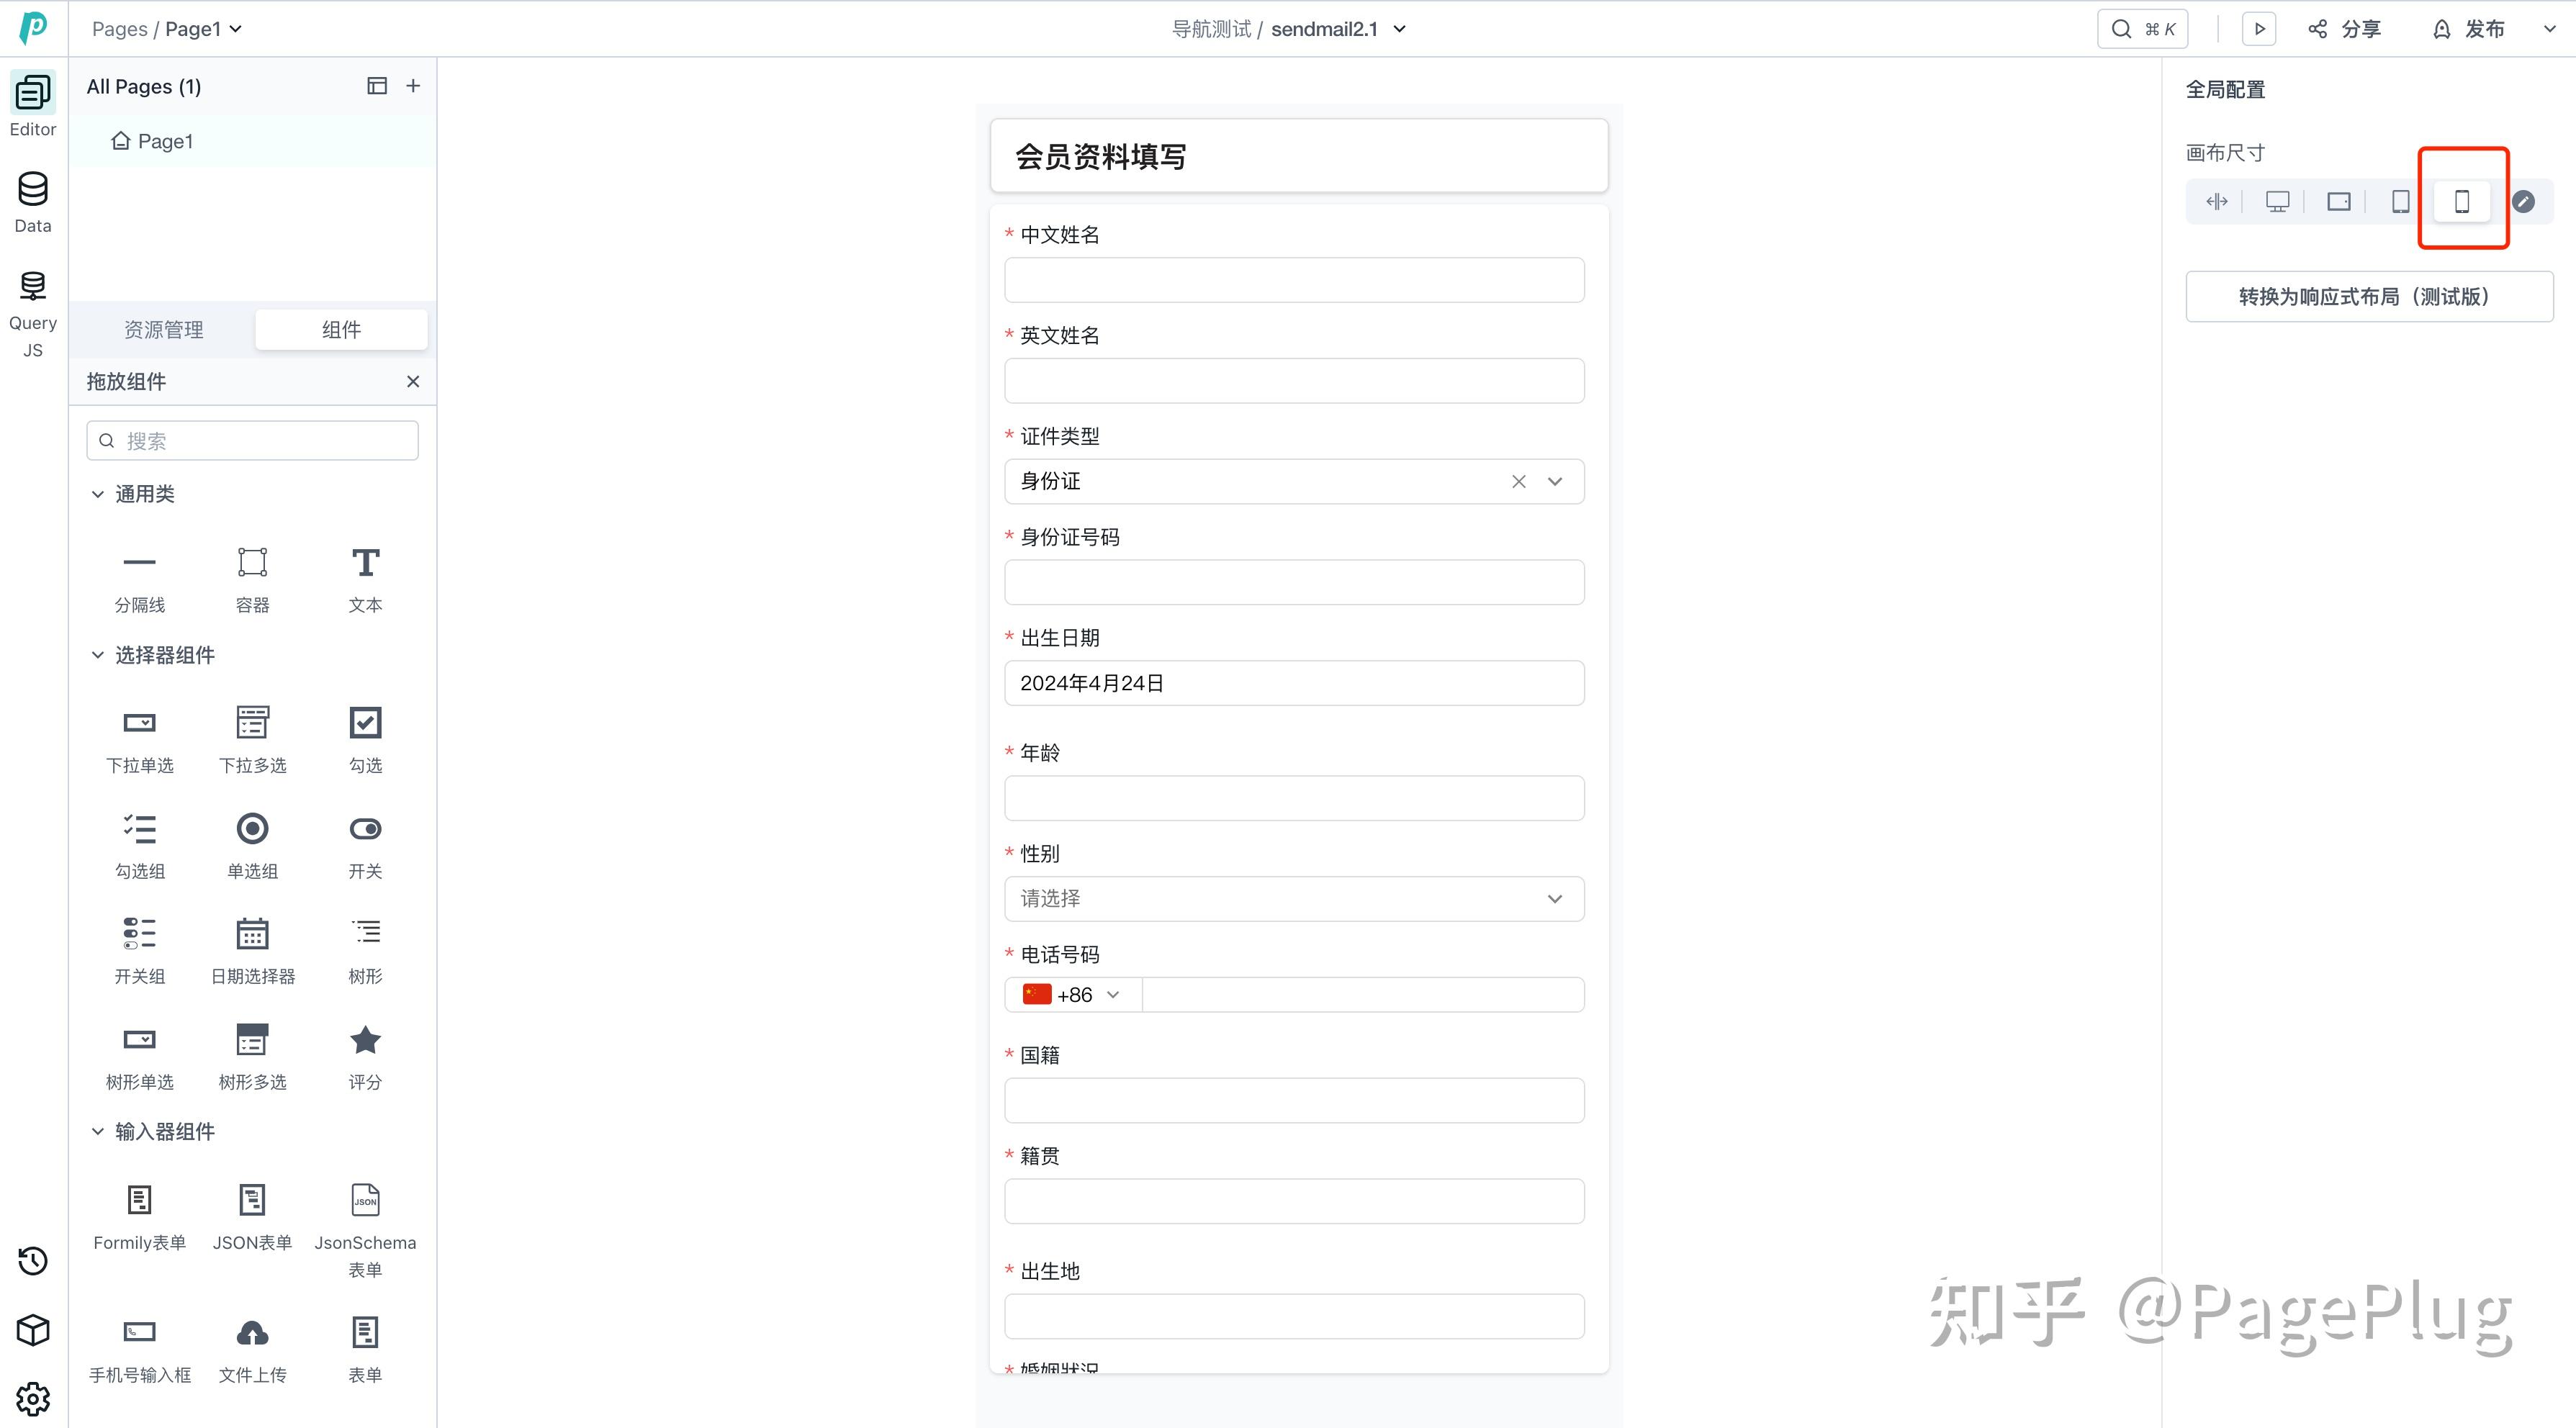This screenshot has width=2576, height=1428.
Task: Select mobile phone canvas size
Action: point(2462,202)
